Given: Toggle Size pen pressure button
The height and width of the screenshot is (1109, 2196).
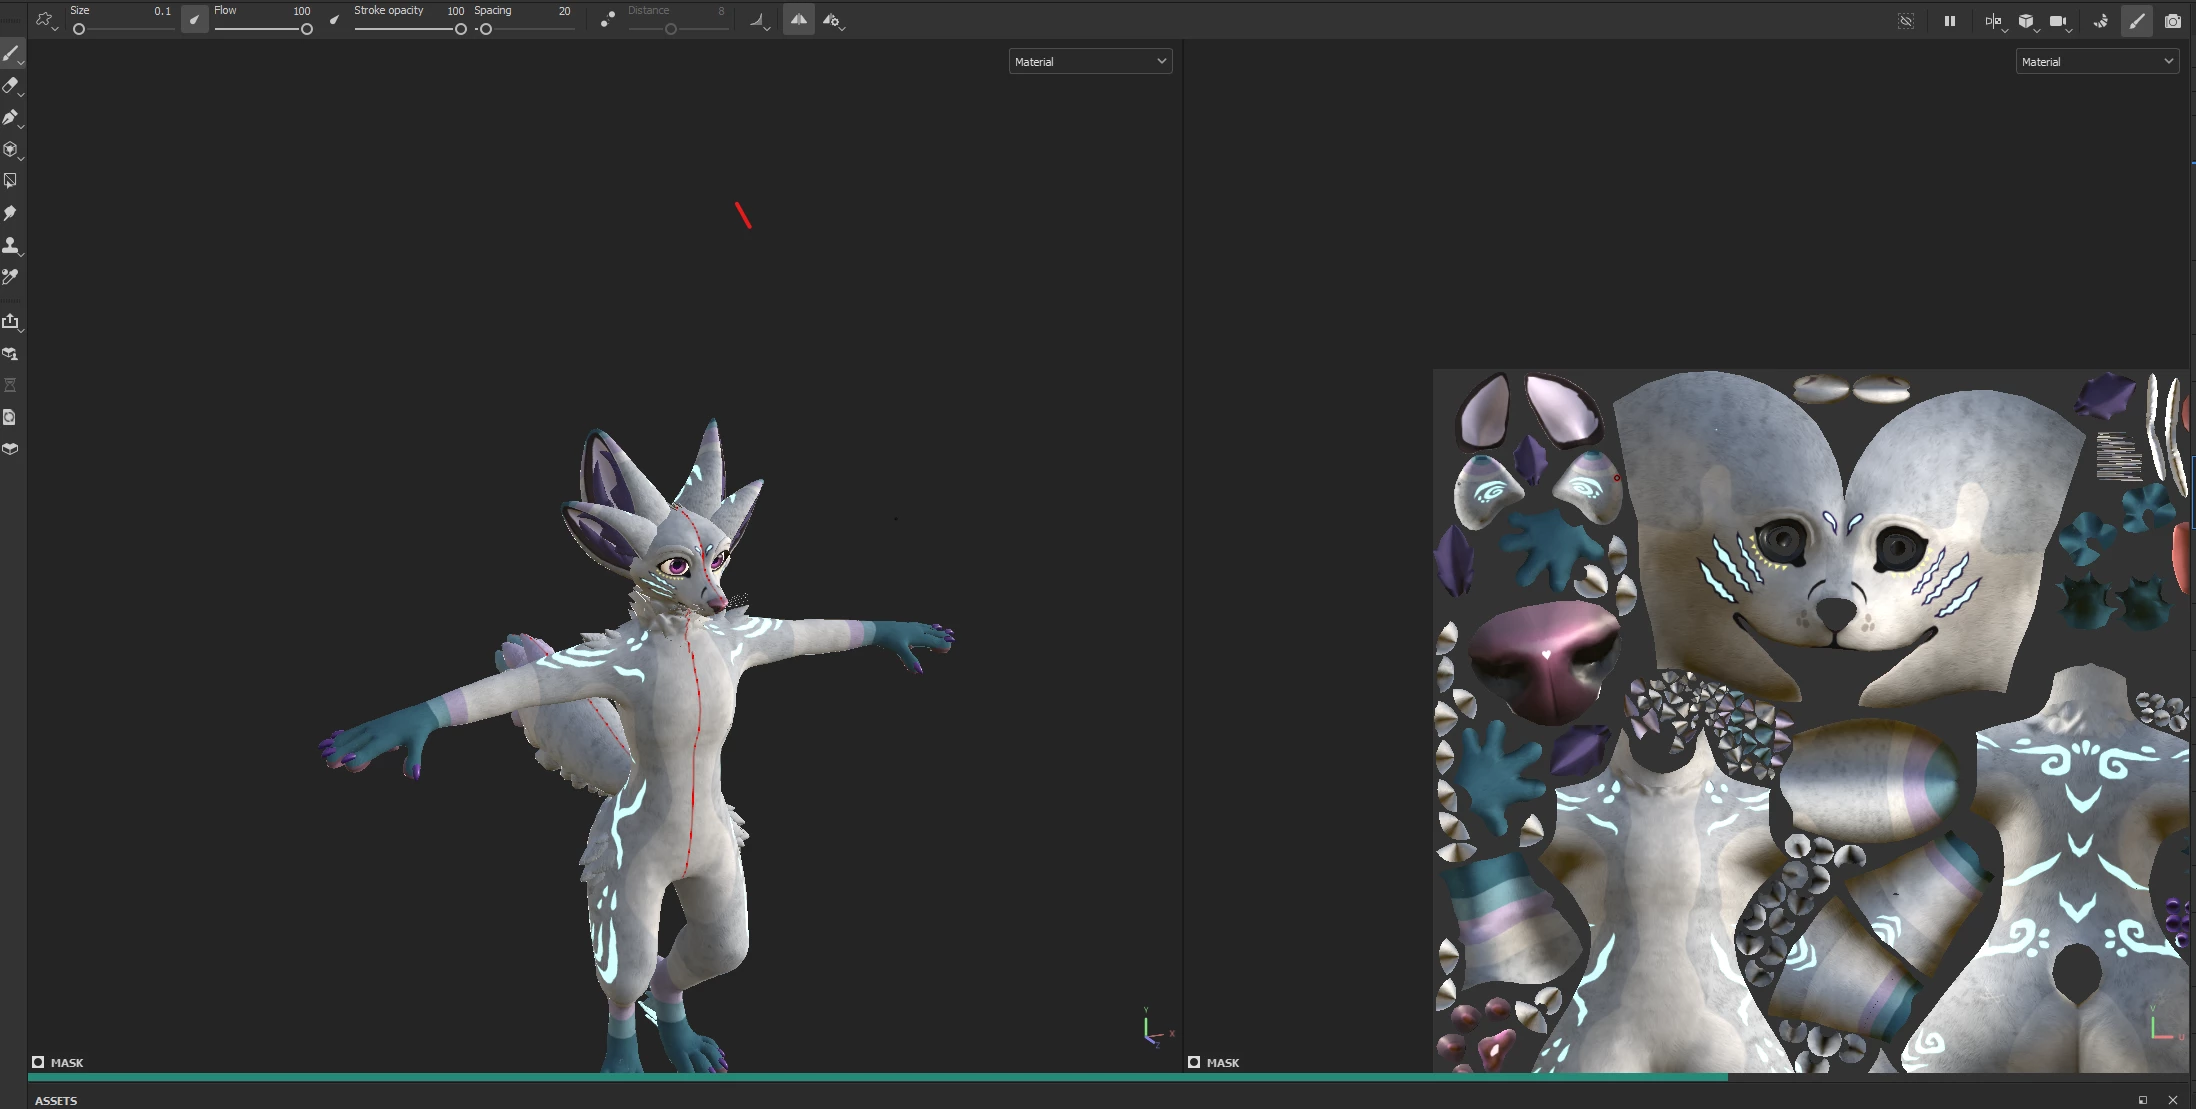Looking at the screenshot, I should 195,20.
